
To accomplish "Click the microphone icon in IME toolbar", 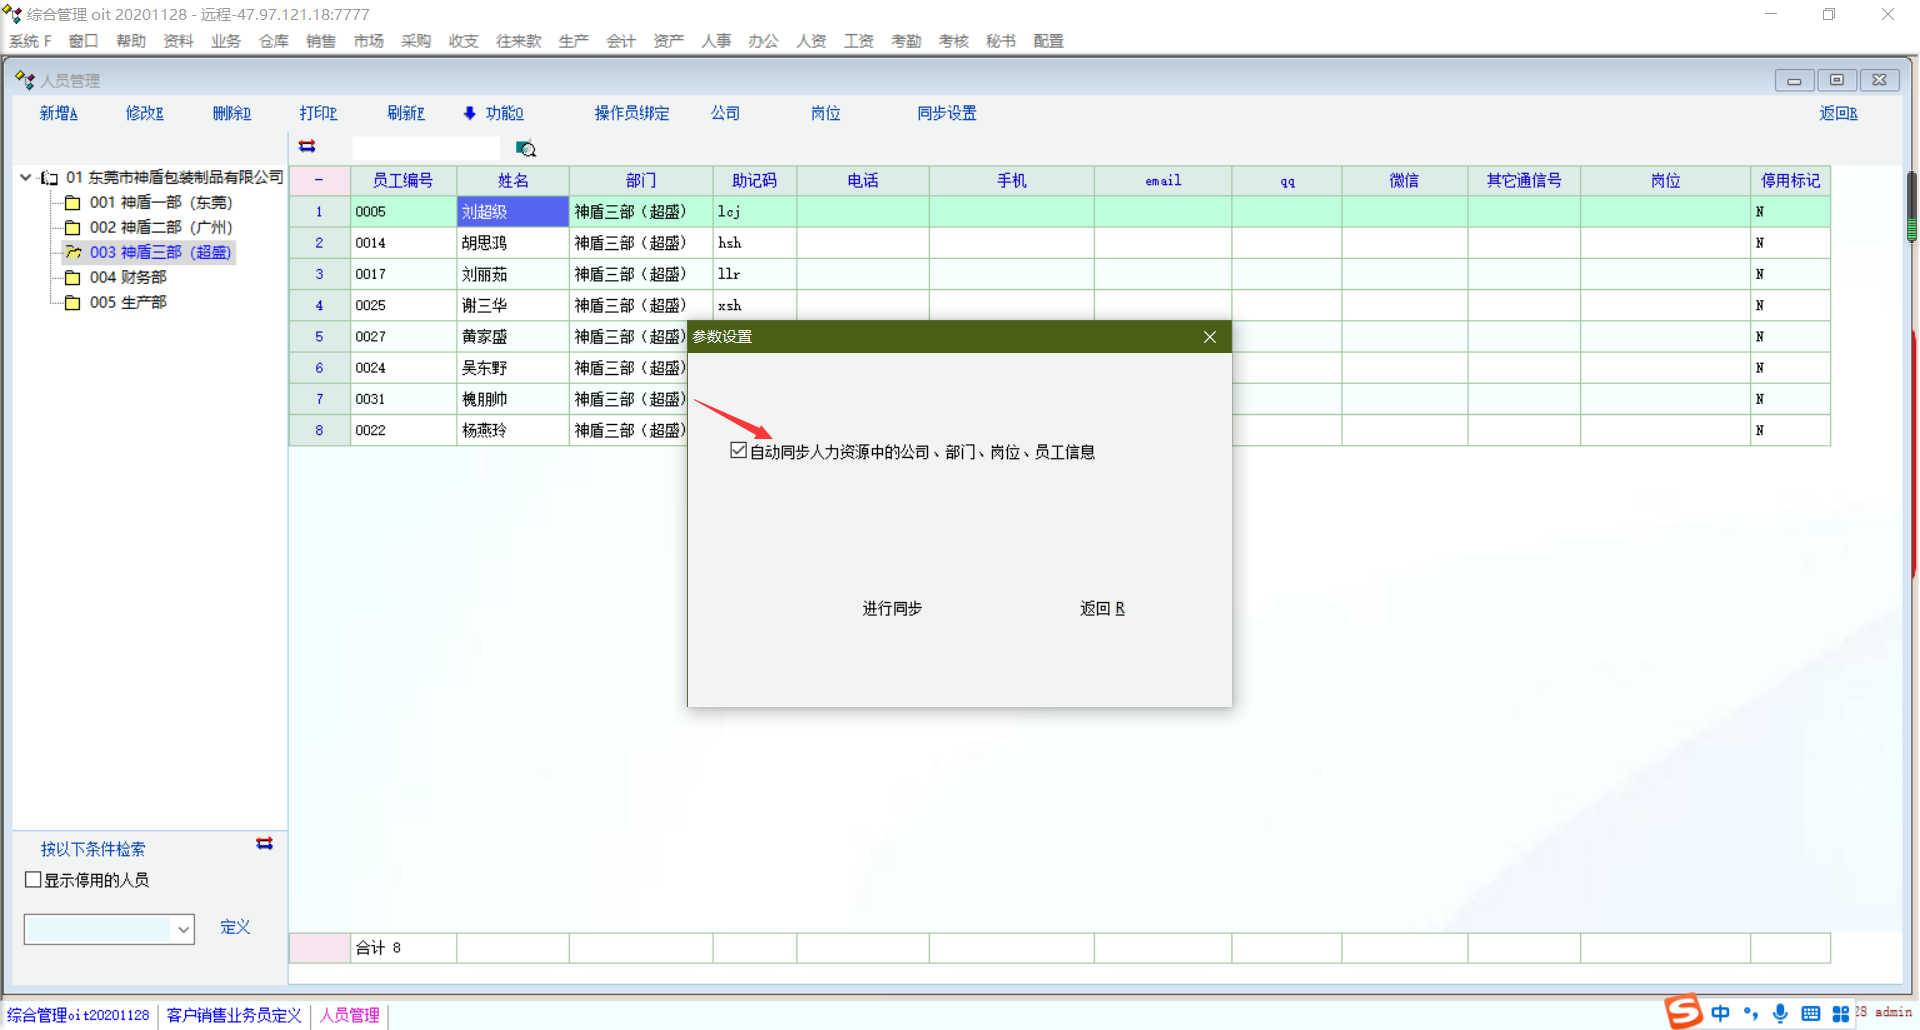I will click(1780, 1013).
